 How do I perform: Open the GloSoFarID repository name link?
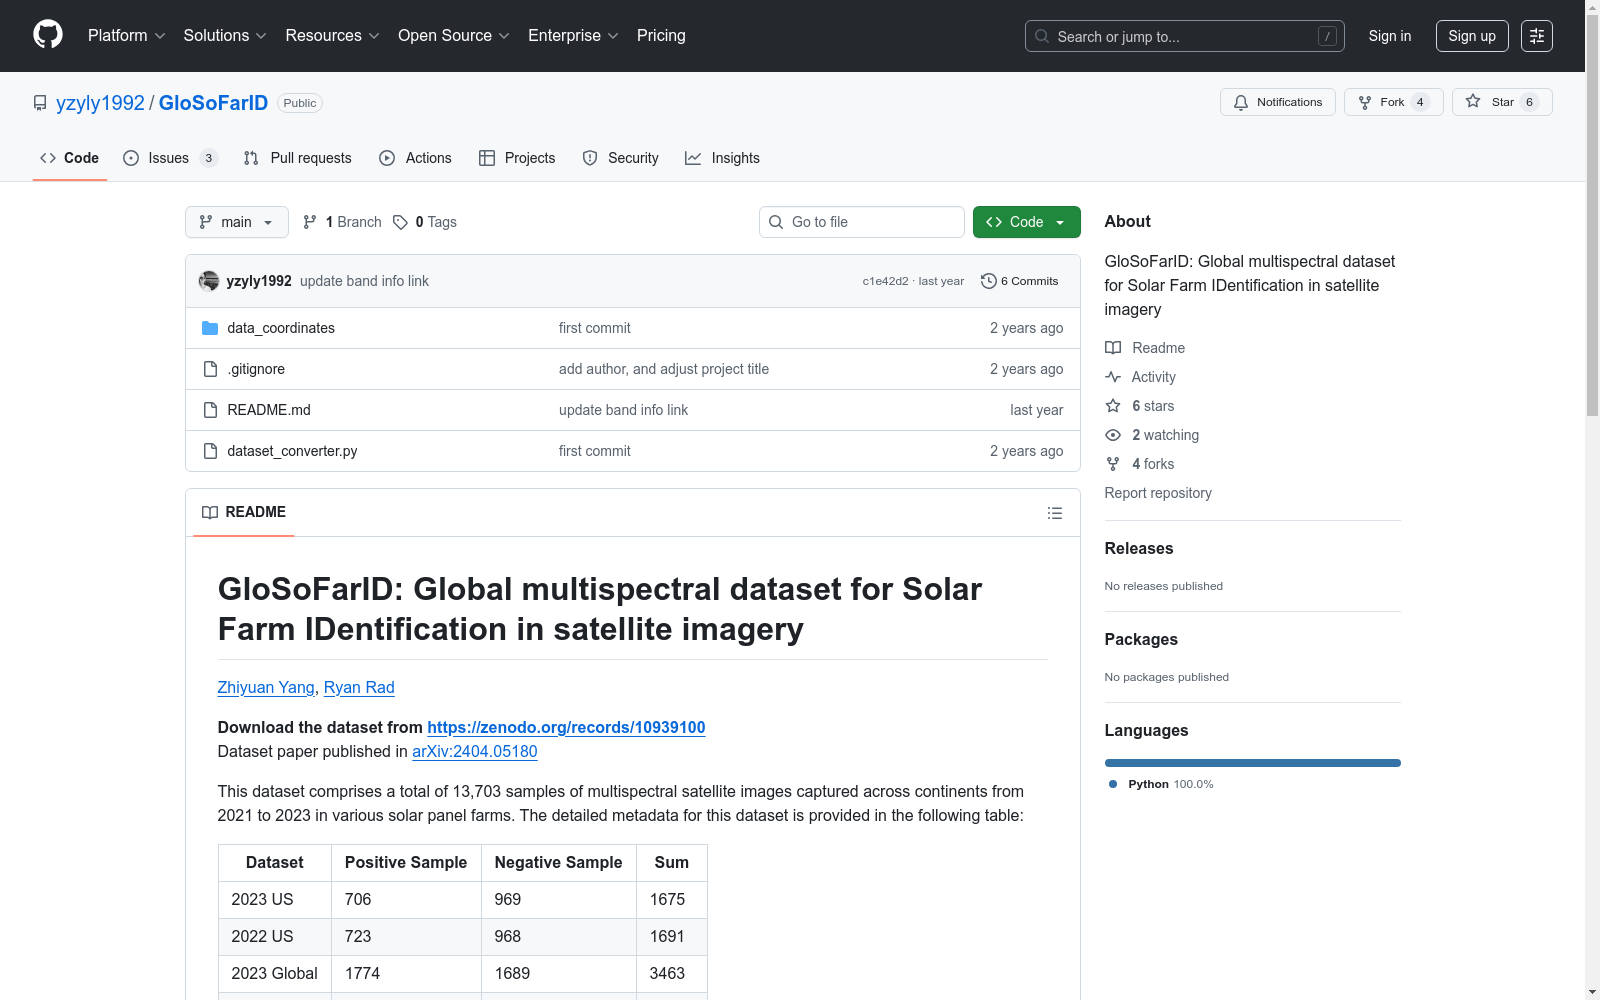tap(213, 103)
